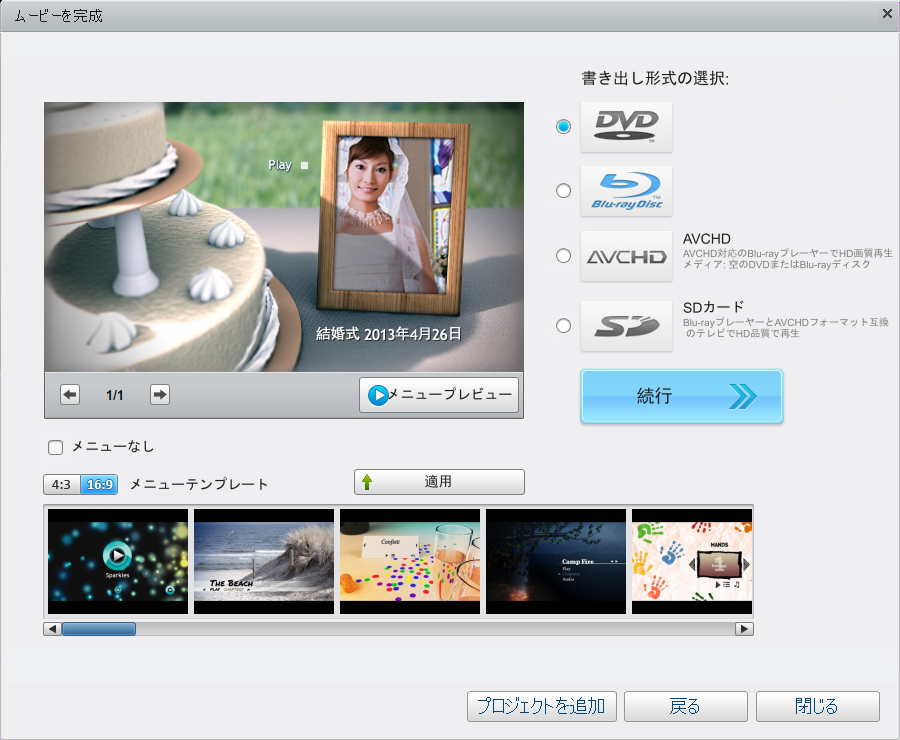Open the menu preview (メニュープレビュー)

(x=440, y=396)
